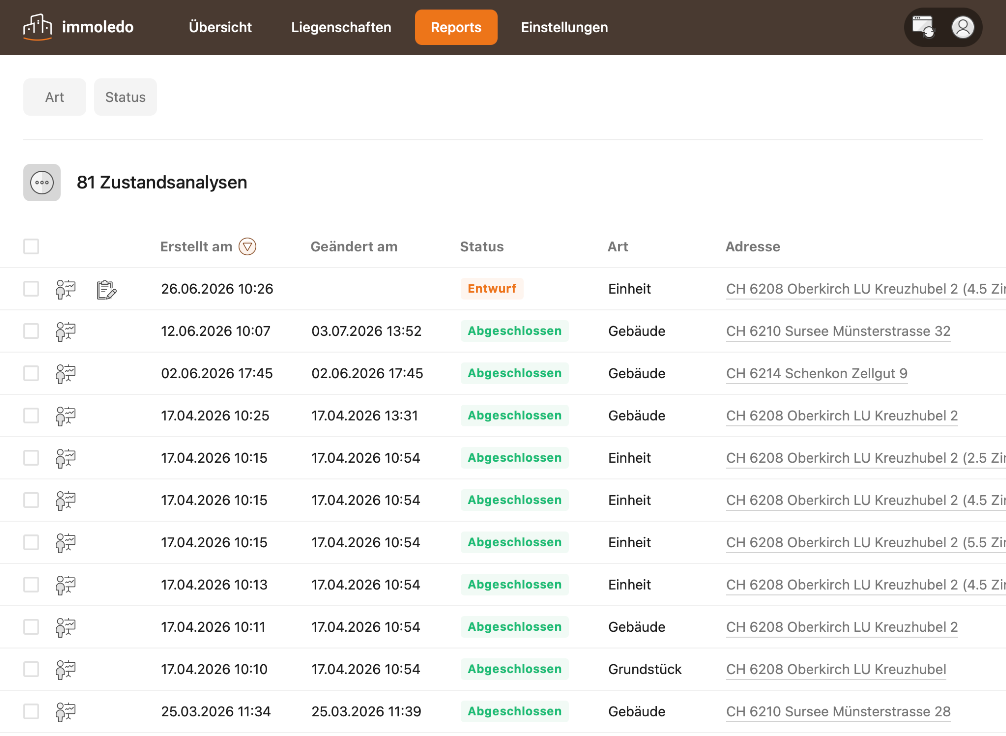The image size is (1006, 736).
Task: Tick the select-all checkbox in the table header
Action: point(31,246)
